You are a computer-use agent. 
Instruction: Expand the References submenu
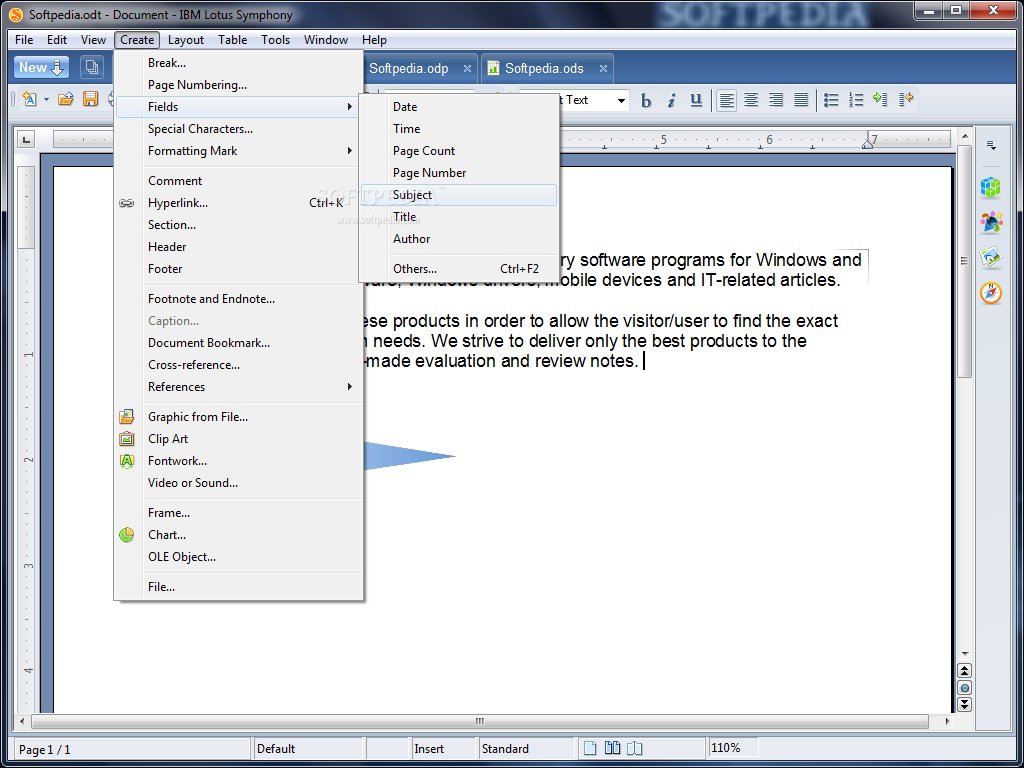point(239,387)
